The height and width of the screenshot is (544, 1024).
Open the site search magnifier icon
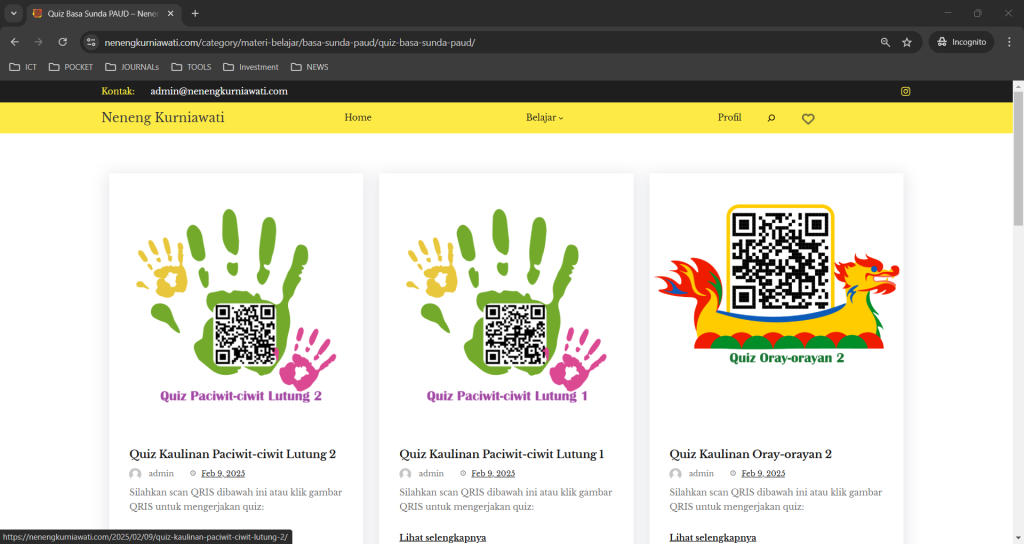[x=771, y=118]
